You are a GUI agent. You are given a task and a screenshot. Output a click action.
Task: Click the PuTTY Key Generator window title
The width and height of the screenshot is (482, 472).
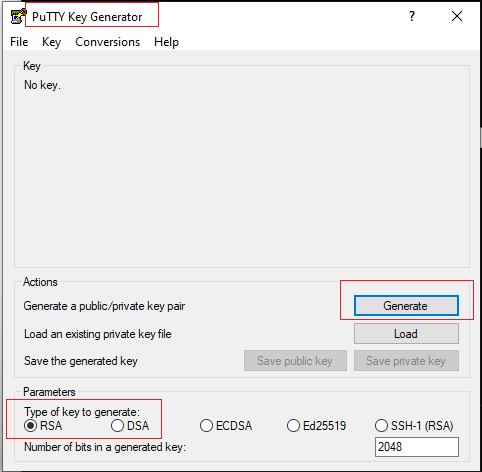(87, 17)
